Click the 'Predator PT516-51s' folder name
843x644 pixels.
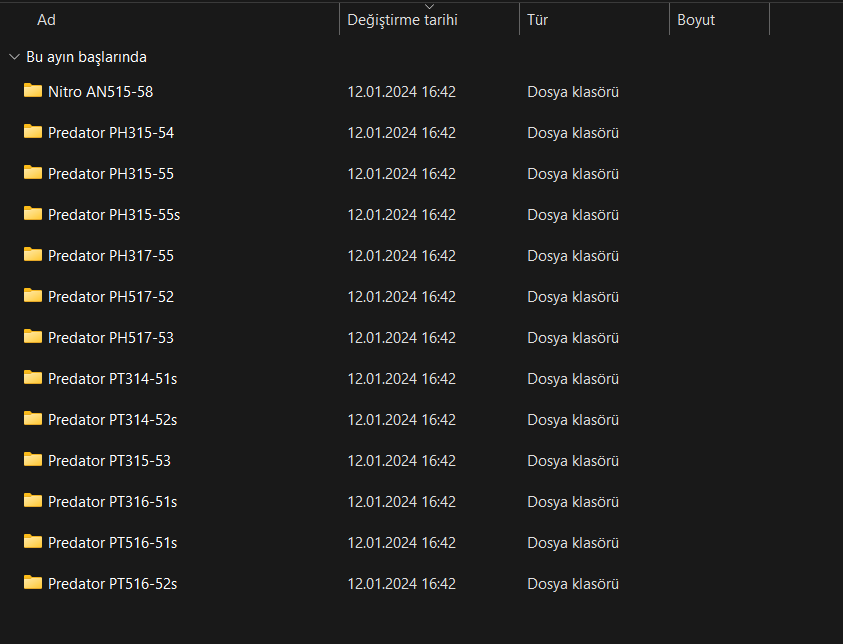click(112, 543)
